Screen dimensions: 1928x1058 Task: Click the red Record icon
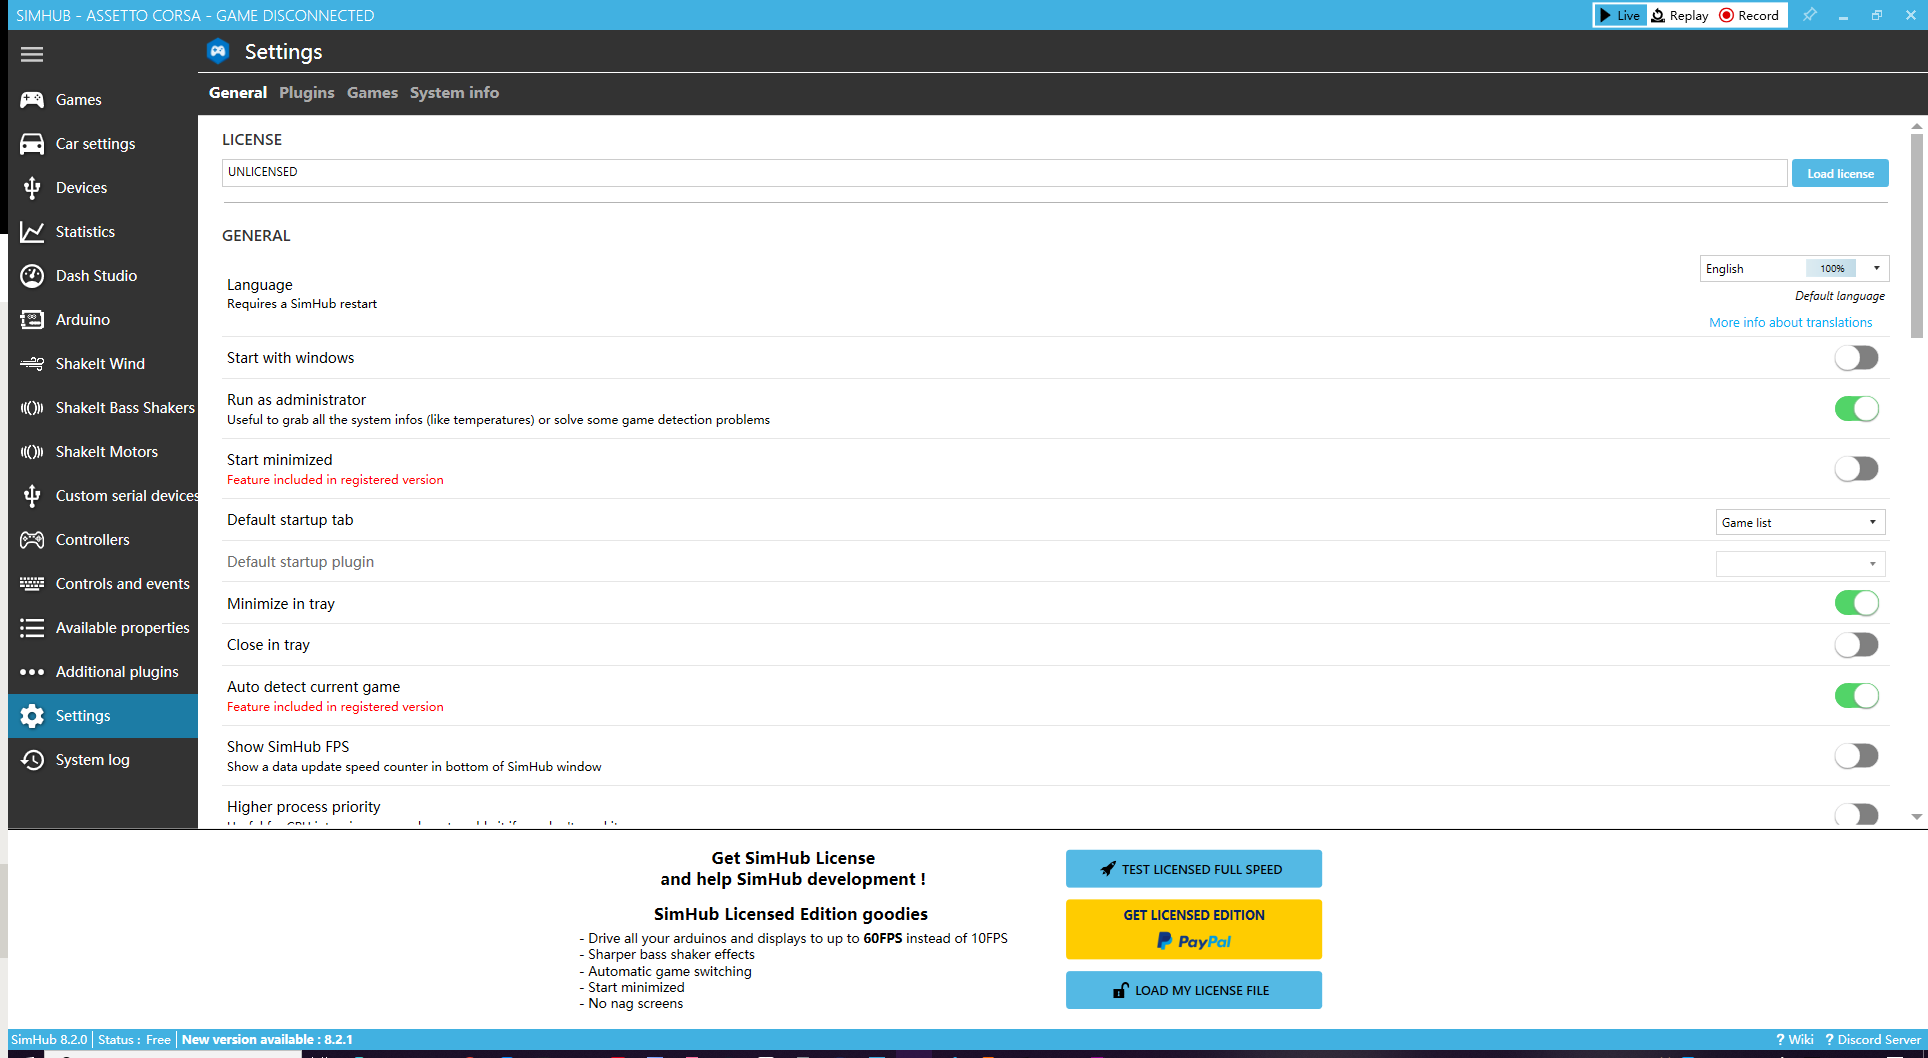click(1726, 15)
